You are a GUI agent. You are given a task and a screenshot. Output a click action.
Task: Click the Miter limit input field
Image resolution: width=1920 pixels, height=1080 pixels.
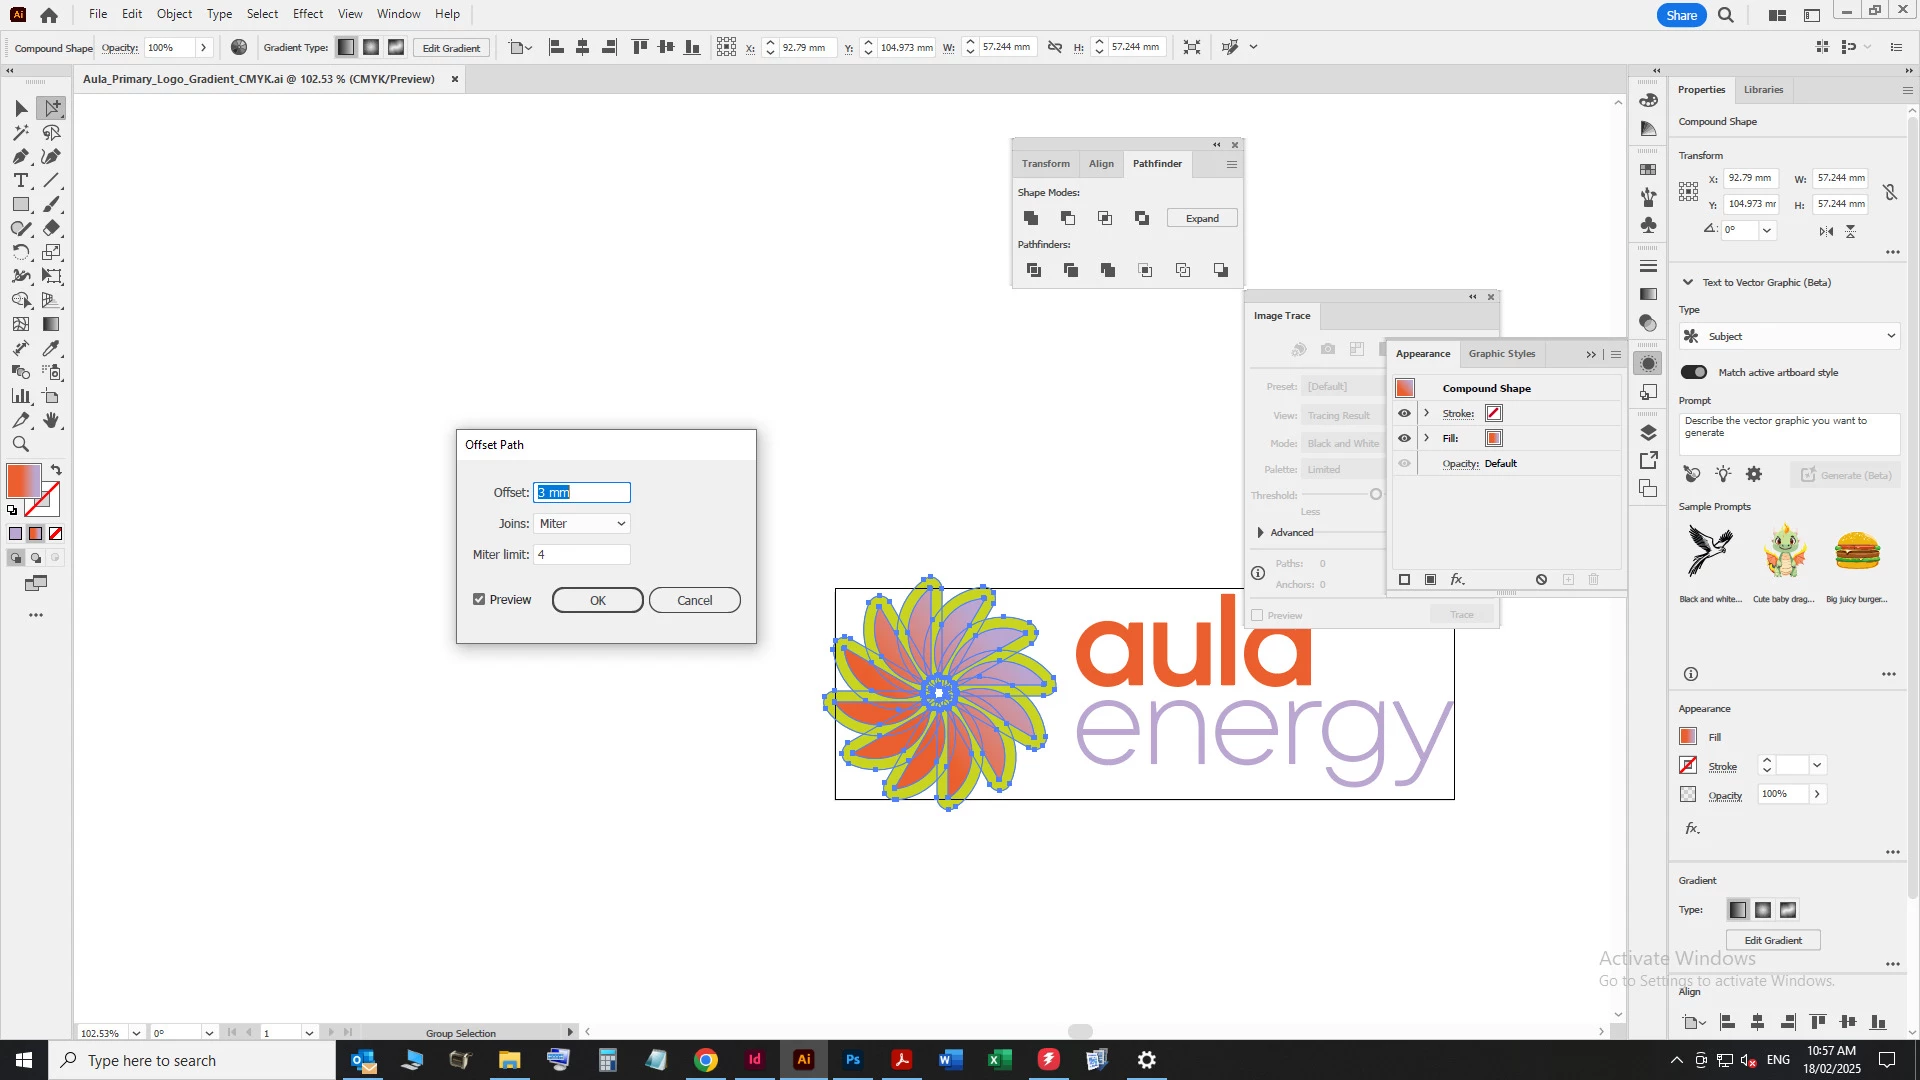pos(582,555)
